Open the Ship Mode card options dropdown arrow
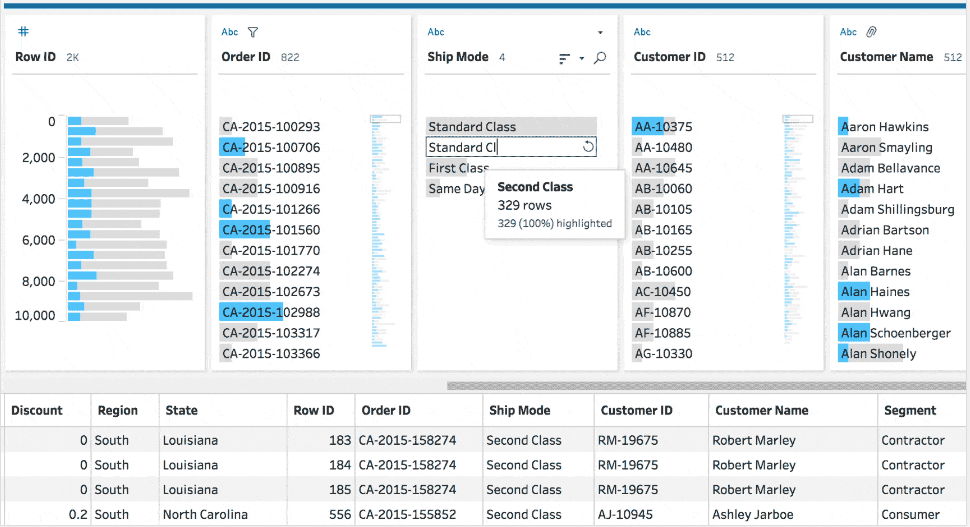Image resolution: width=970 pixels, height=527 pixels. point(600,32)
